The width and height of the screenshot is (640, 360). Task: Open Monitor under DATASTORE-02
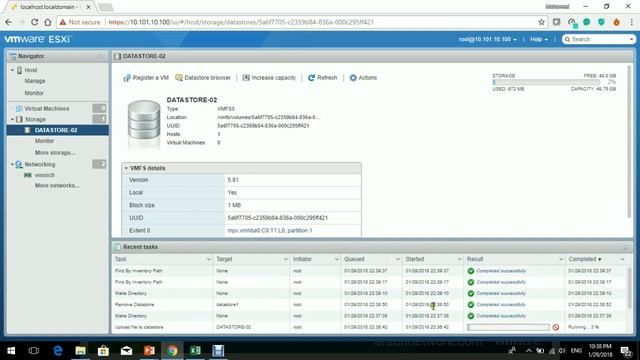44,141
